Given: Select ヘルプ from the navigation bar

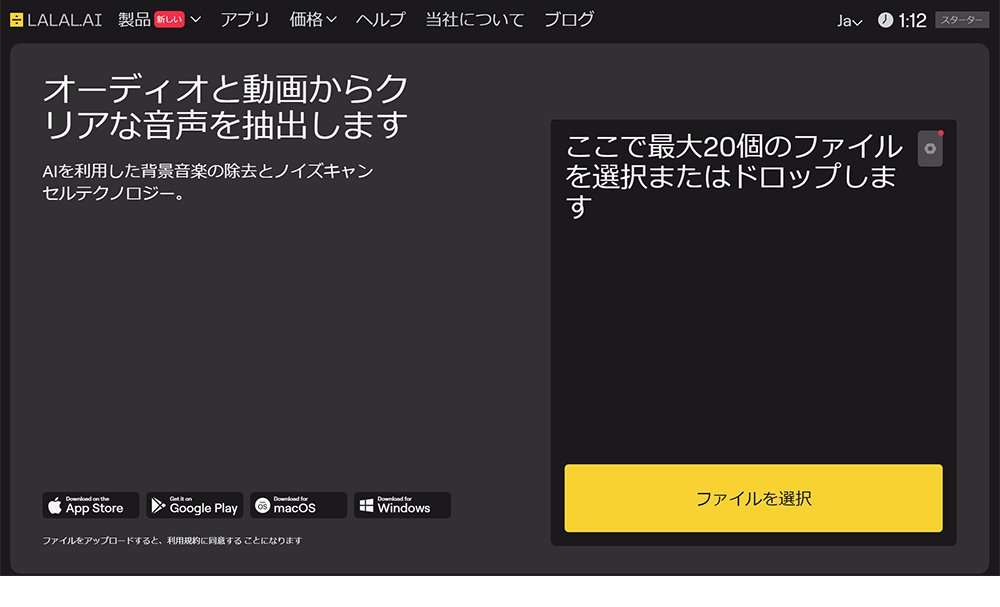Looking at the screenshot, I should coord(379,18).
